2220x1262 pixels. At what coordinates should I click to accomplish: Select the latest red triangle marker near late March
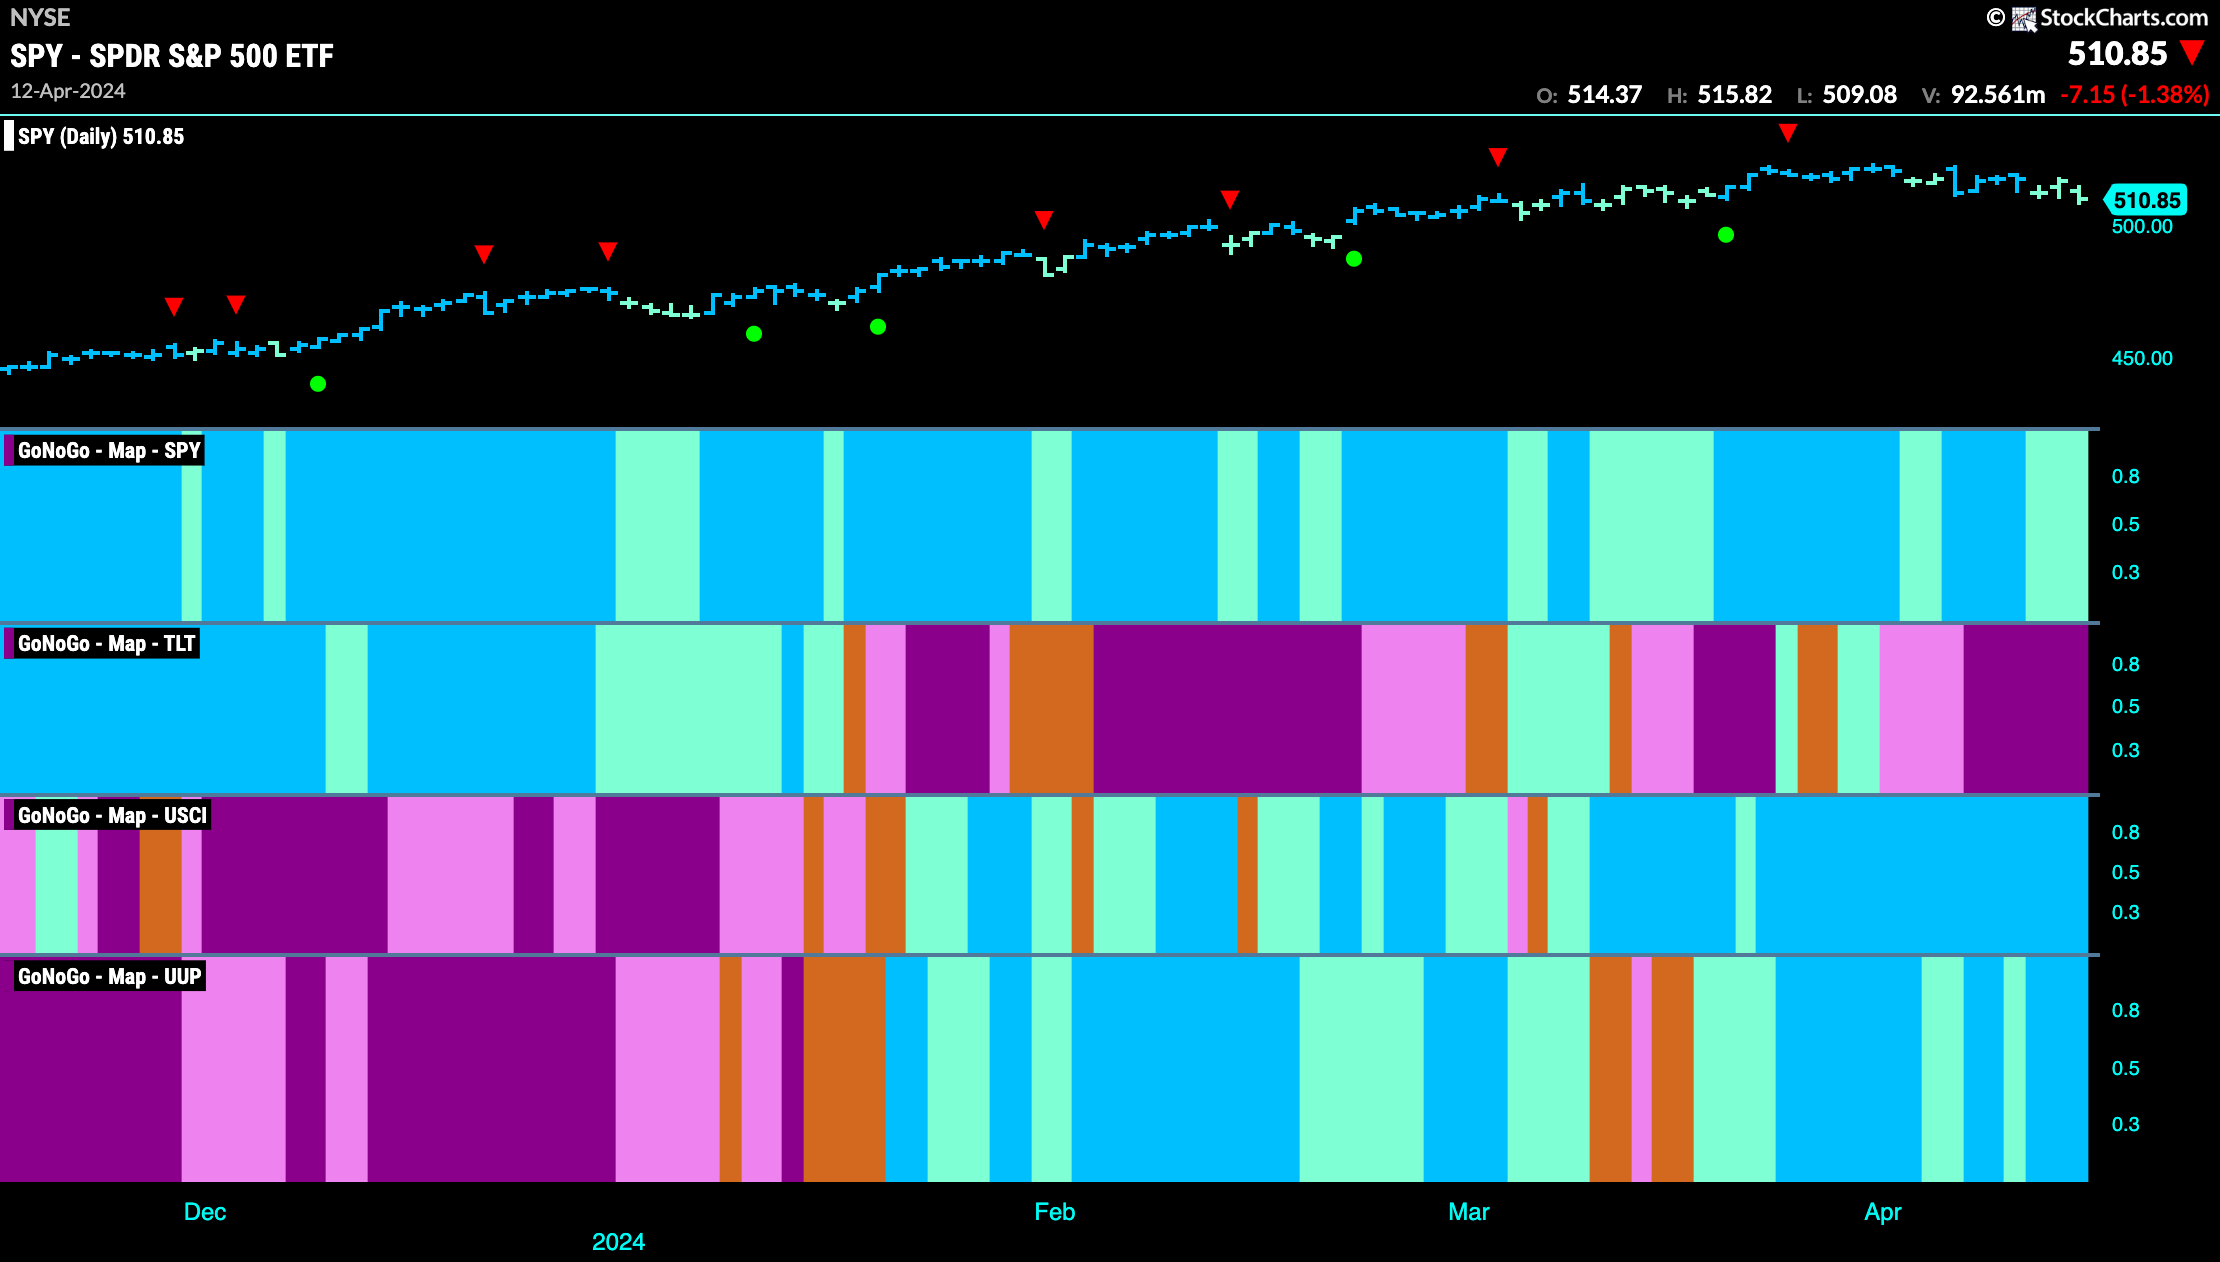coord(1788,133)
